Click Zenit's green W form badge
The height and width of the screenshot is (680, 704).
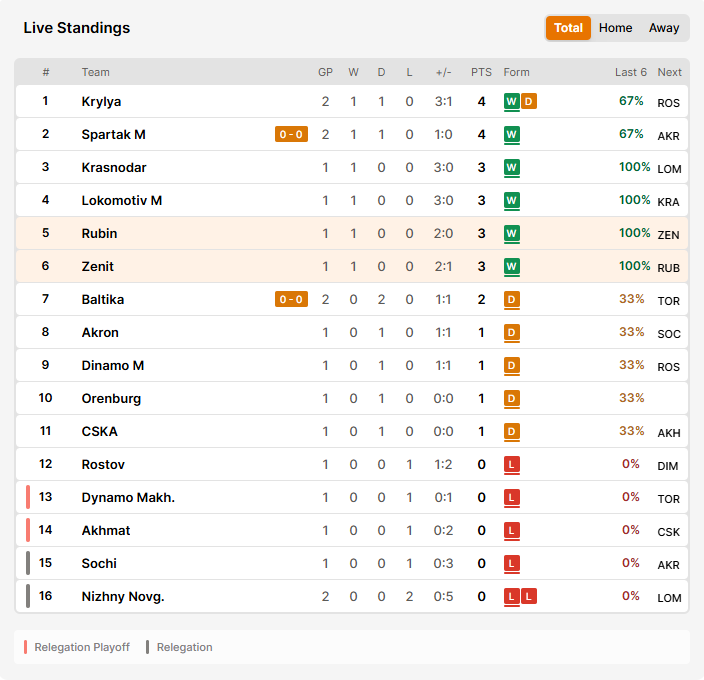pyautogui.click(x=511, y=267)
